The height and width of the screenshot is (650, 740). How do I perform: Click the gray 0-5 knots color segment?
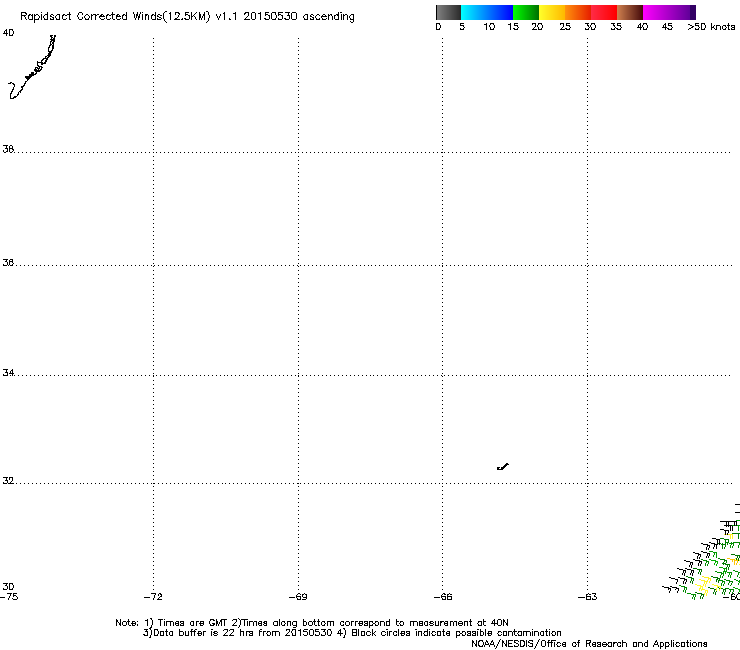click(448, 12)
